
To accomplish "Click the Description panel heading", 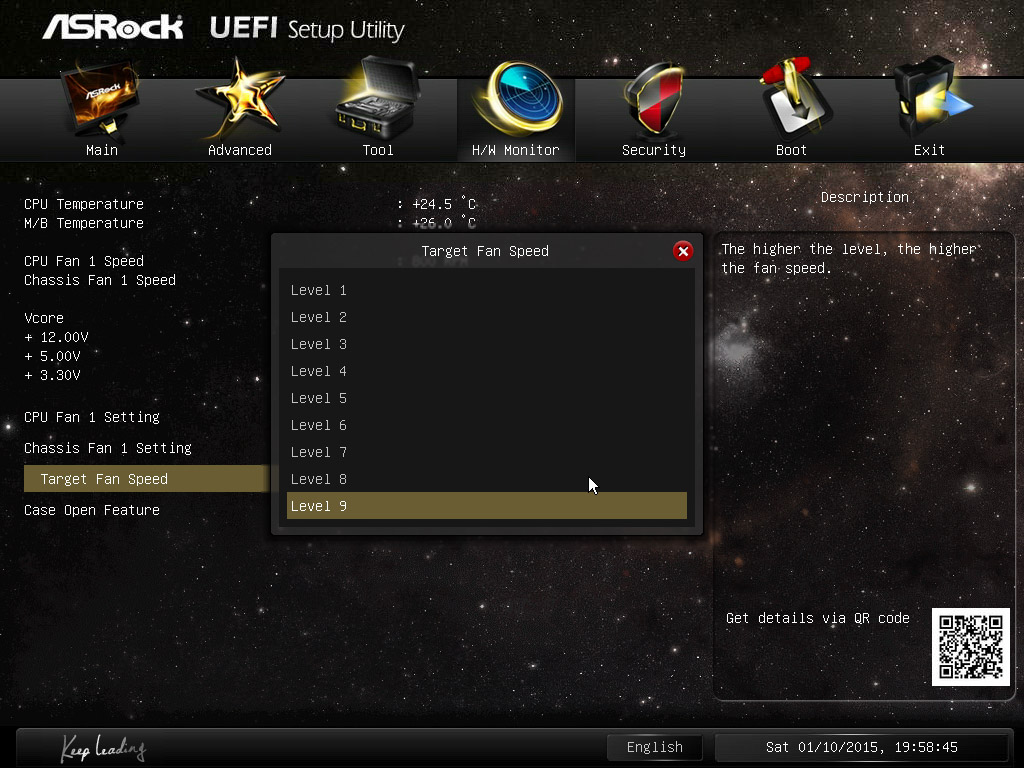I will (x=865, y=197).
